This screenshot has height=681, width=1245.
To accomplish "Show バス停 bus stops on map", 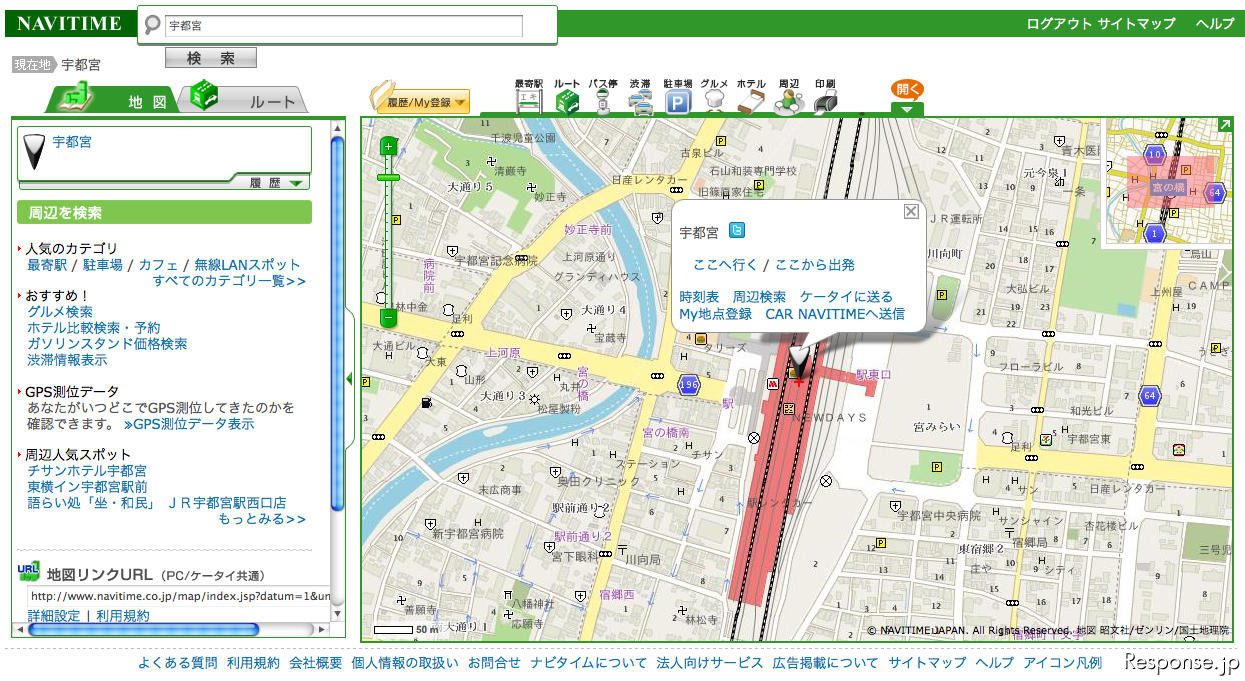I will pyautogui.click(x=603, y=99).
